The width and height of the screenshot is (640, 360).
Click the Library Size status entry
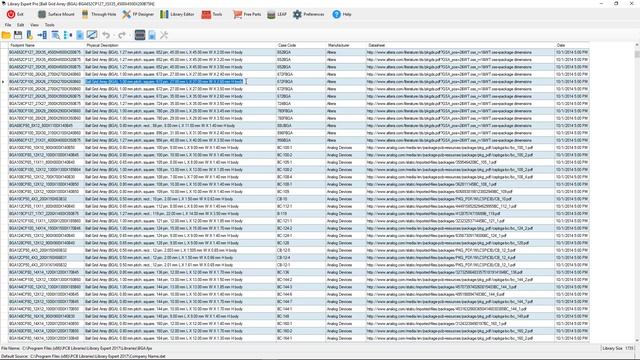[x=618, y=349]
